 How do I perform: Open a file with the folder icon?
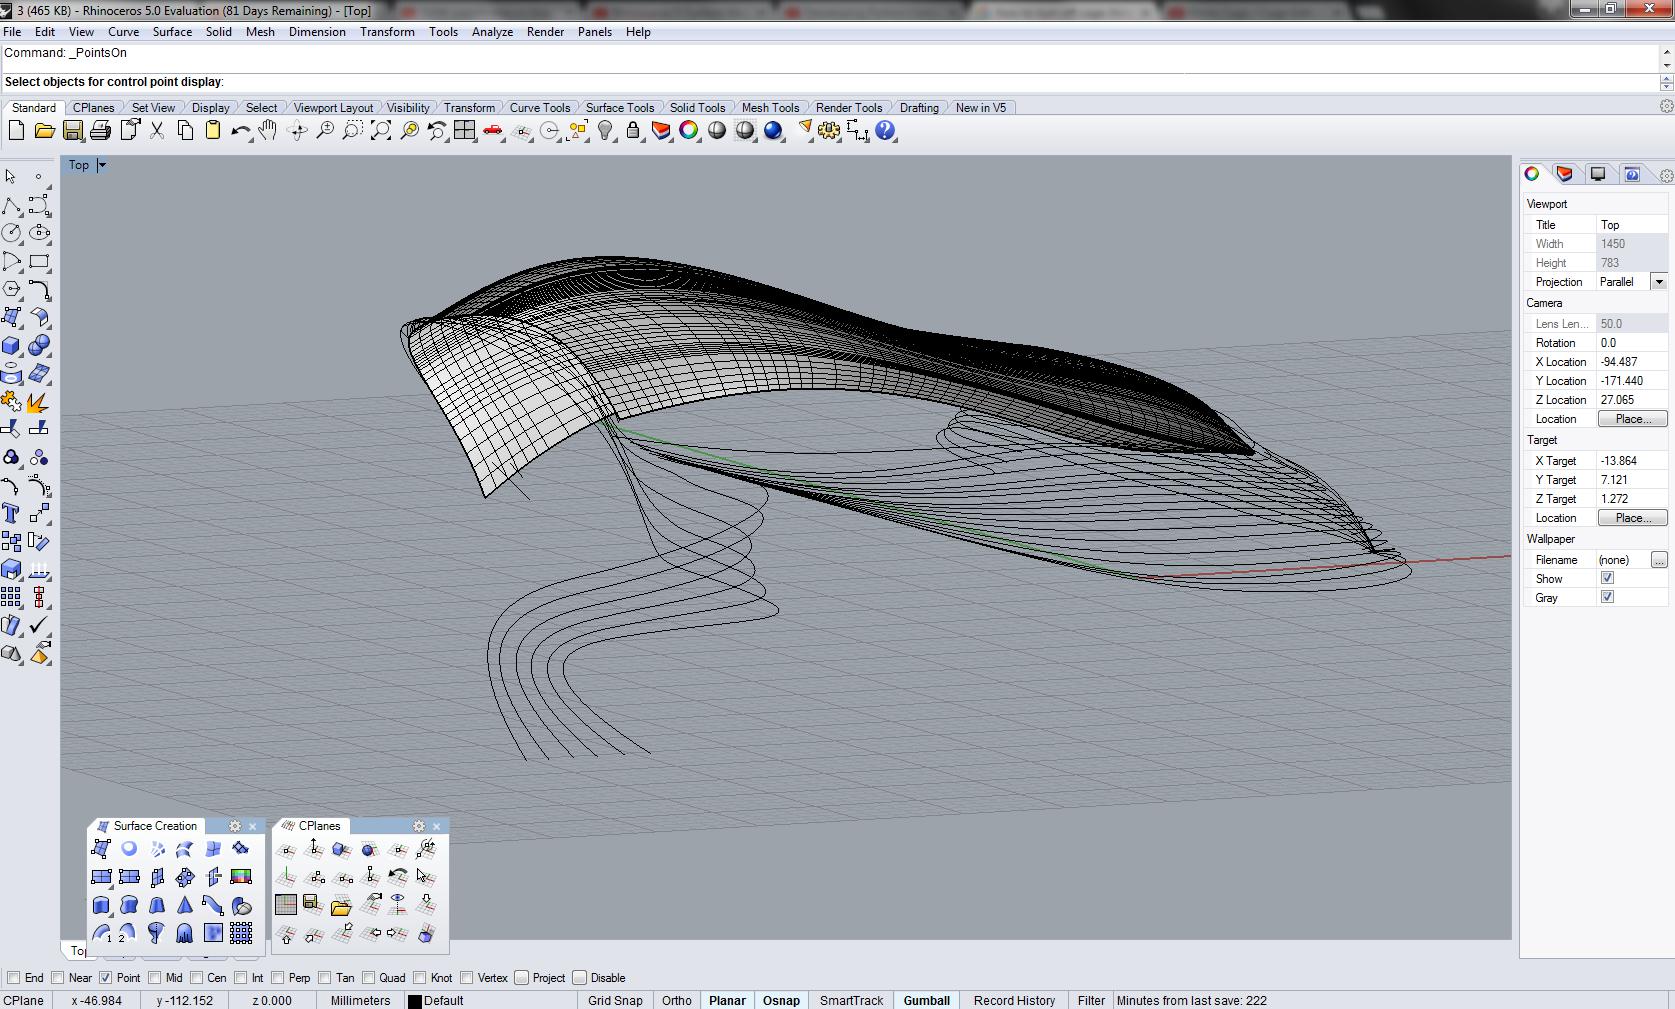(x=44, y=131)
